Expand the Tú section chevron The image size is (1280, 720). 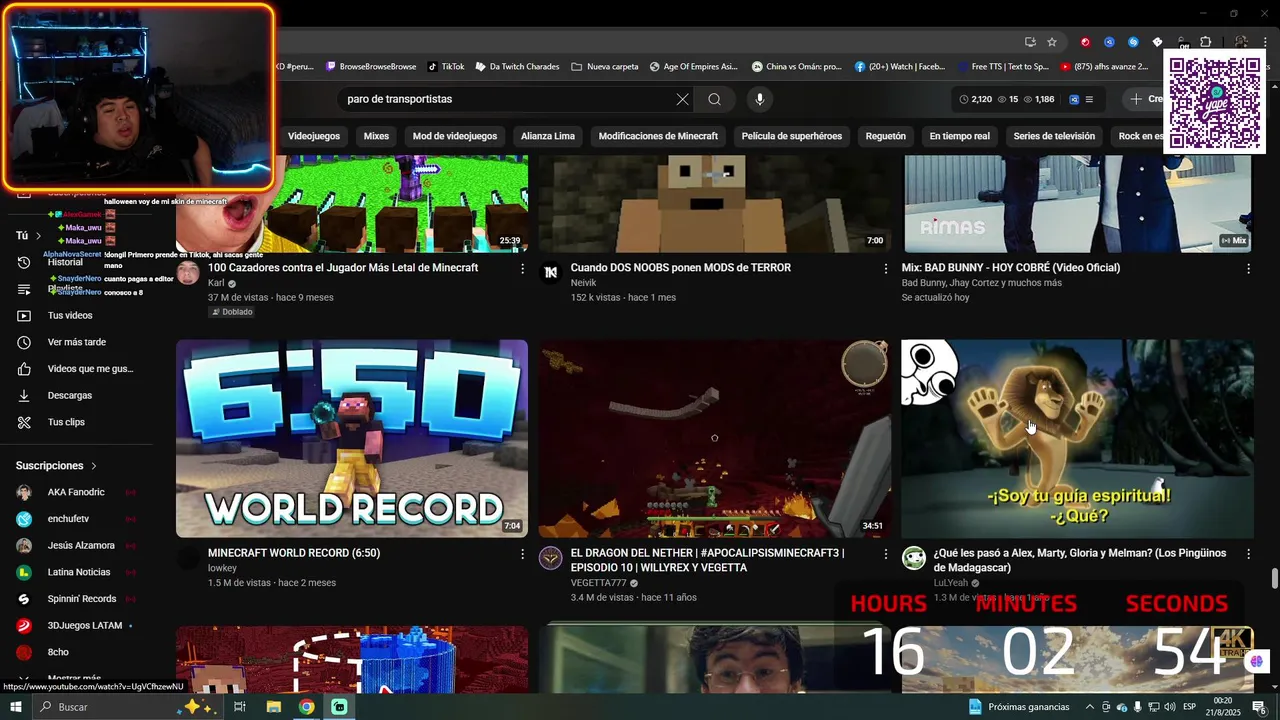pyautogui.click(x=38, y=236)
